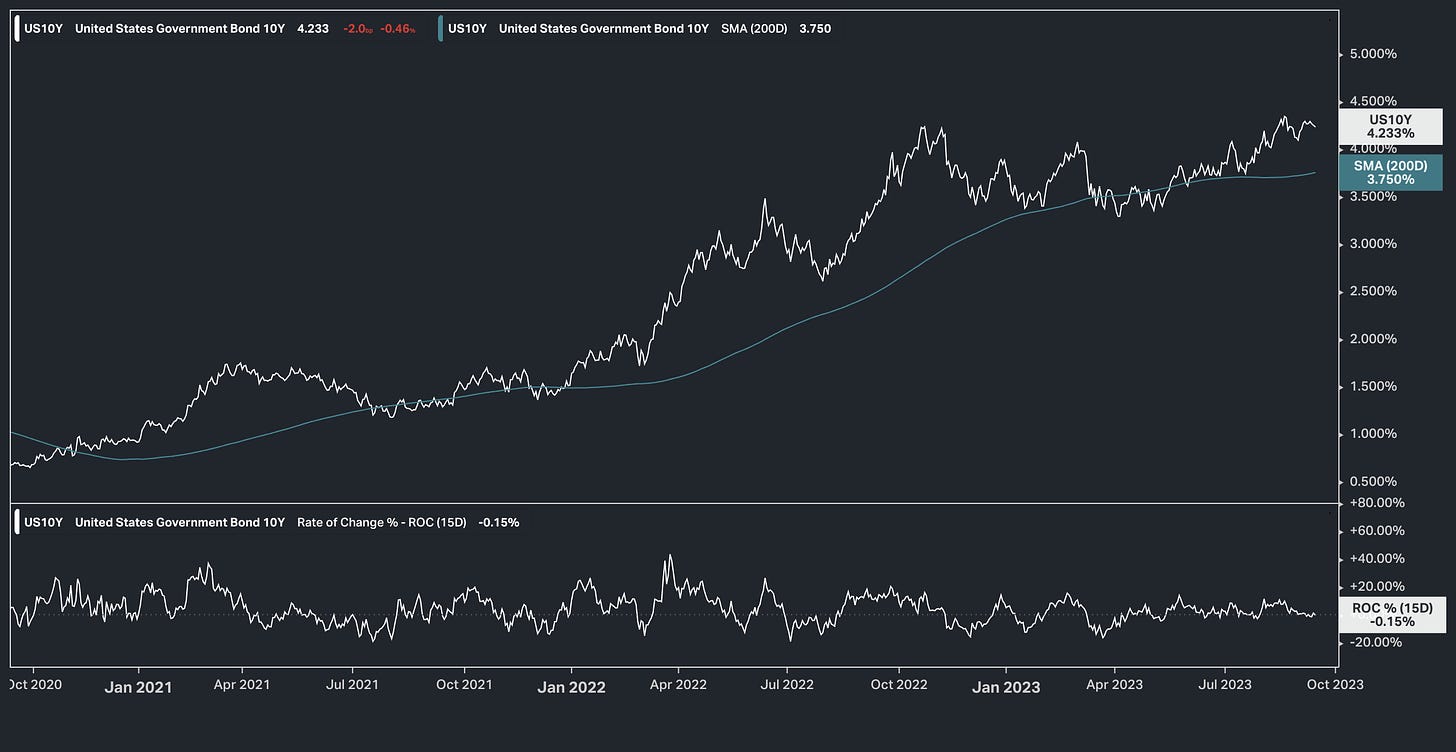Click the -0.15% ROC legend value
The height and width of the screenshot is (752, 1456).
[x=499, y=522]
